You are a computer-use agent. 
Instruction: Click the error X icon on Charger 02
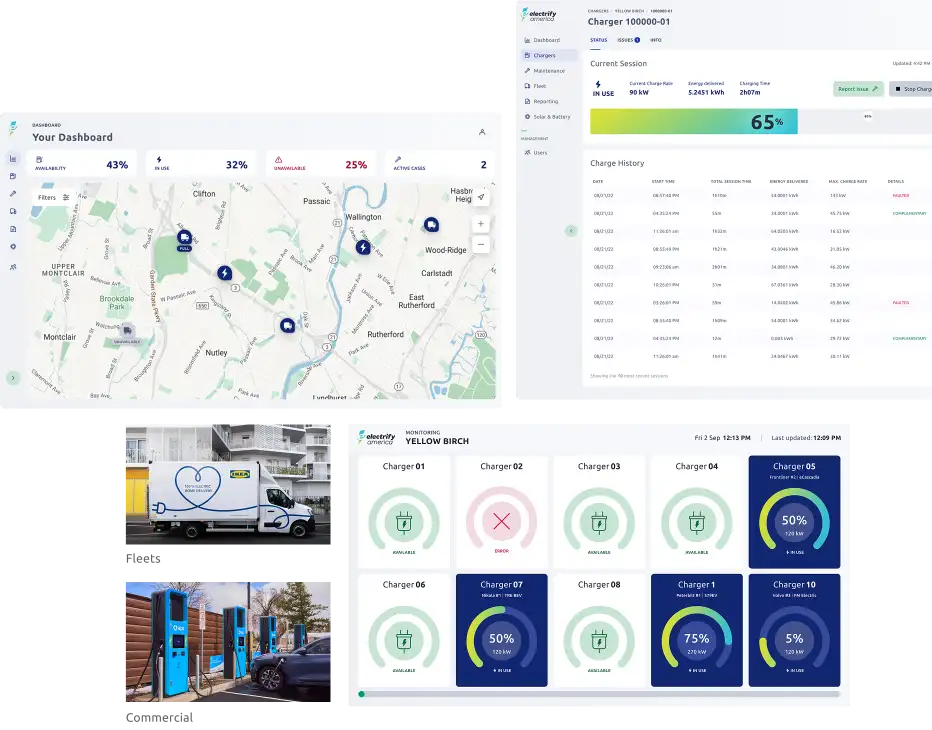click(x=502, y=521)
